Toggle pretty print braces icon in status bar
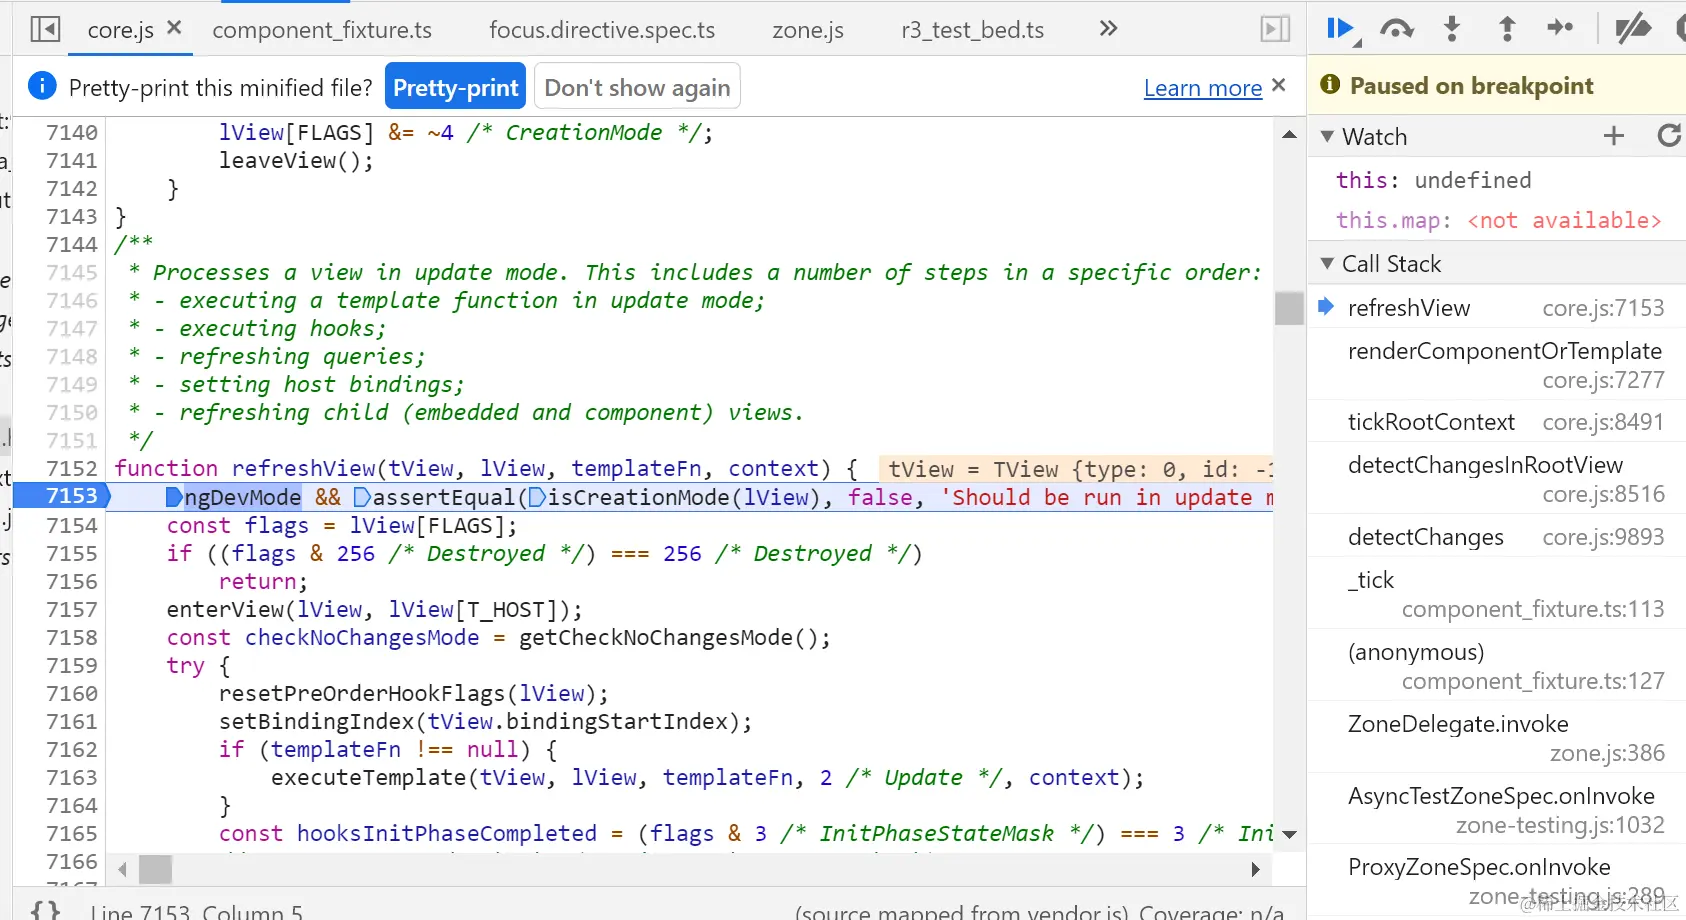This screenshot has height=920, width=1686. [45, 911]
